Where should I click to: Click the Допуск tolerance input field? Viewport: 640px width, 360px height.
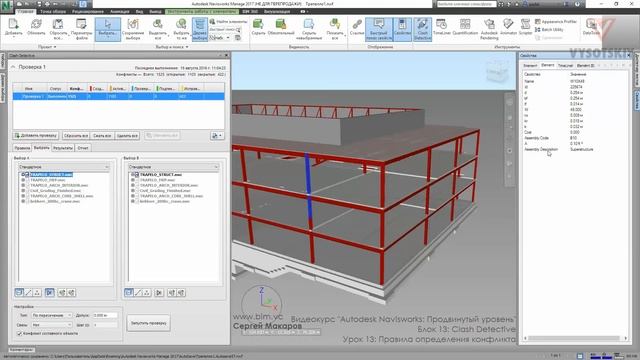click(x=105, y=315)
